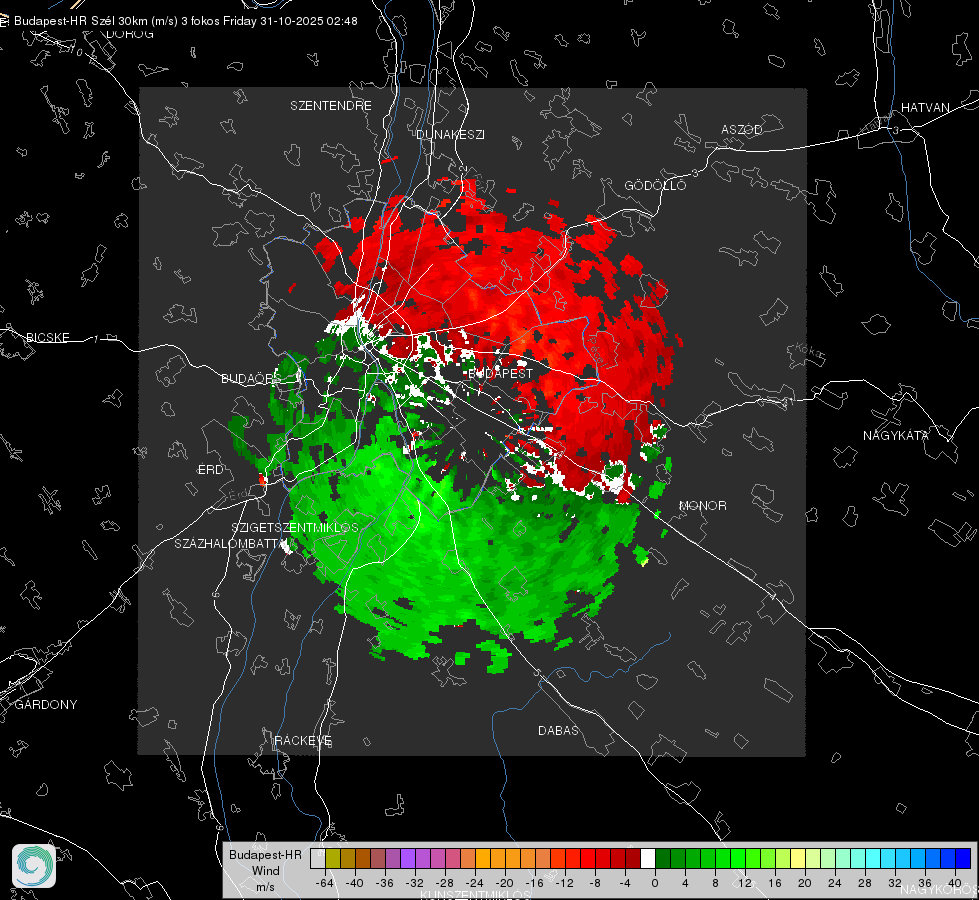The image size is (979, 900).
Task: Pick the darkest blue swatch in legend
Action: [x=963, y=859]
